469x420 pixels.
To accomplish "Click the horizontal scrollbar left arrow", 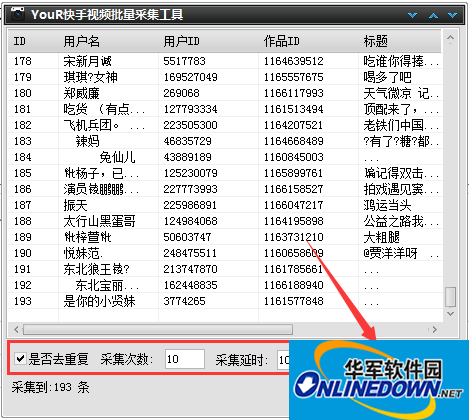I will point(16,330).
